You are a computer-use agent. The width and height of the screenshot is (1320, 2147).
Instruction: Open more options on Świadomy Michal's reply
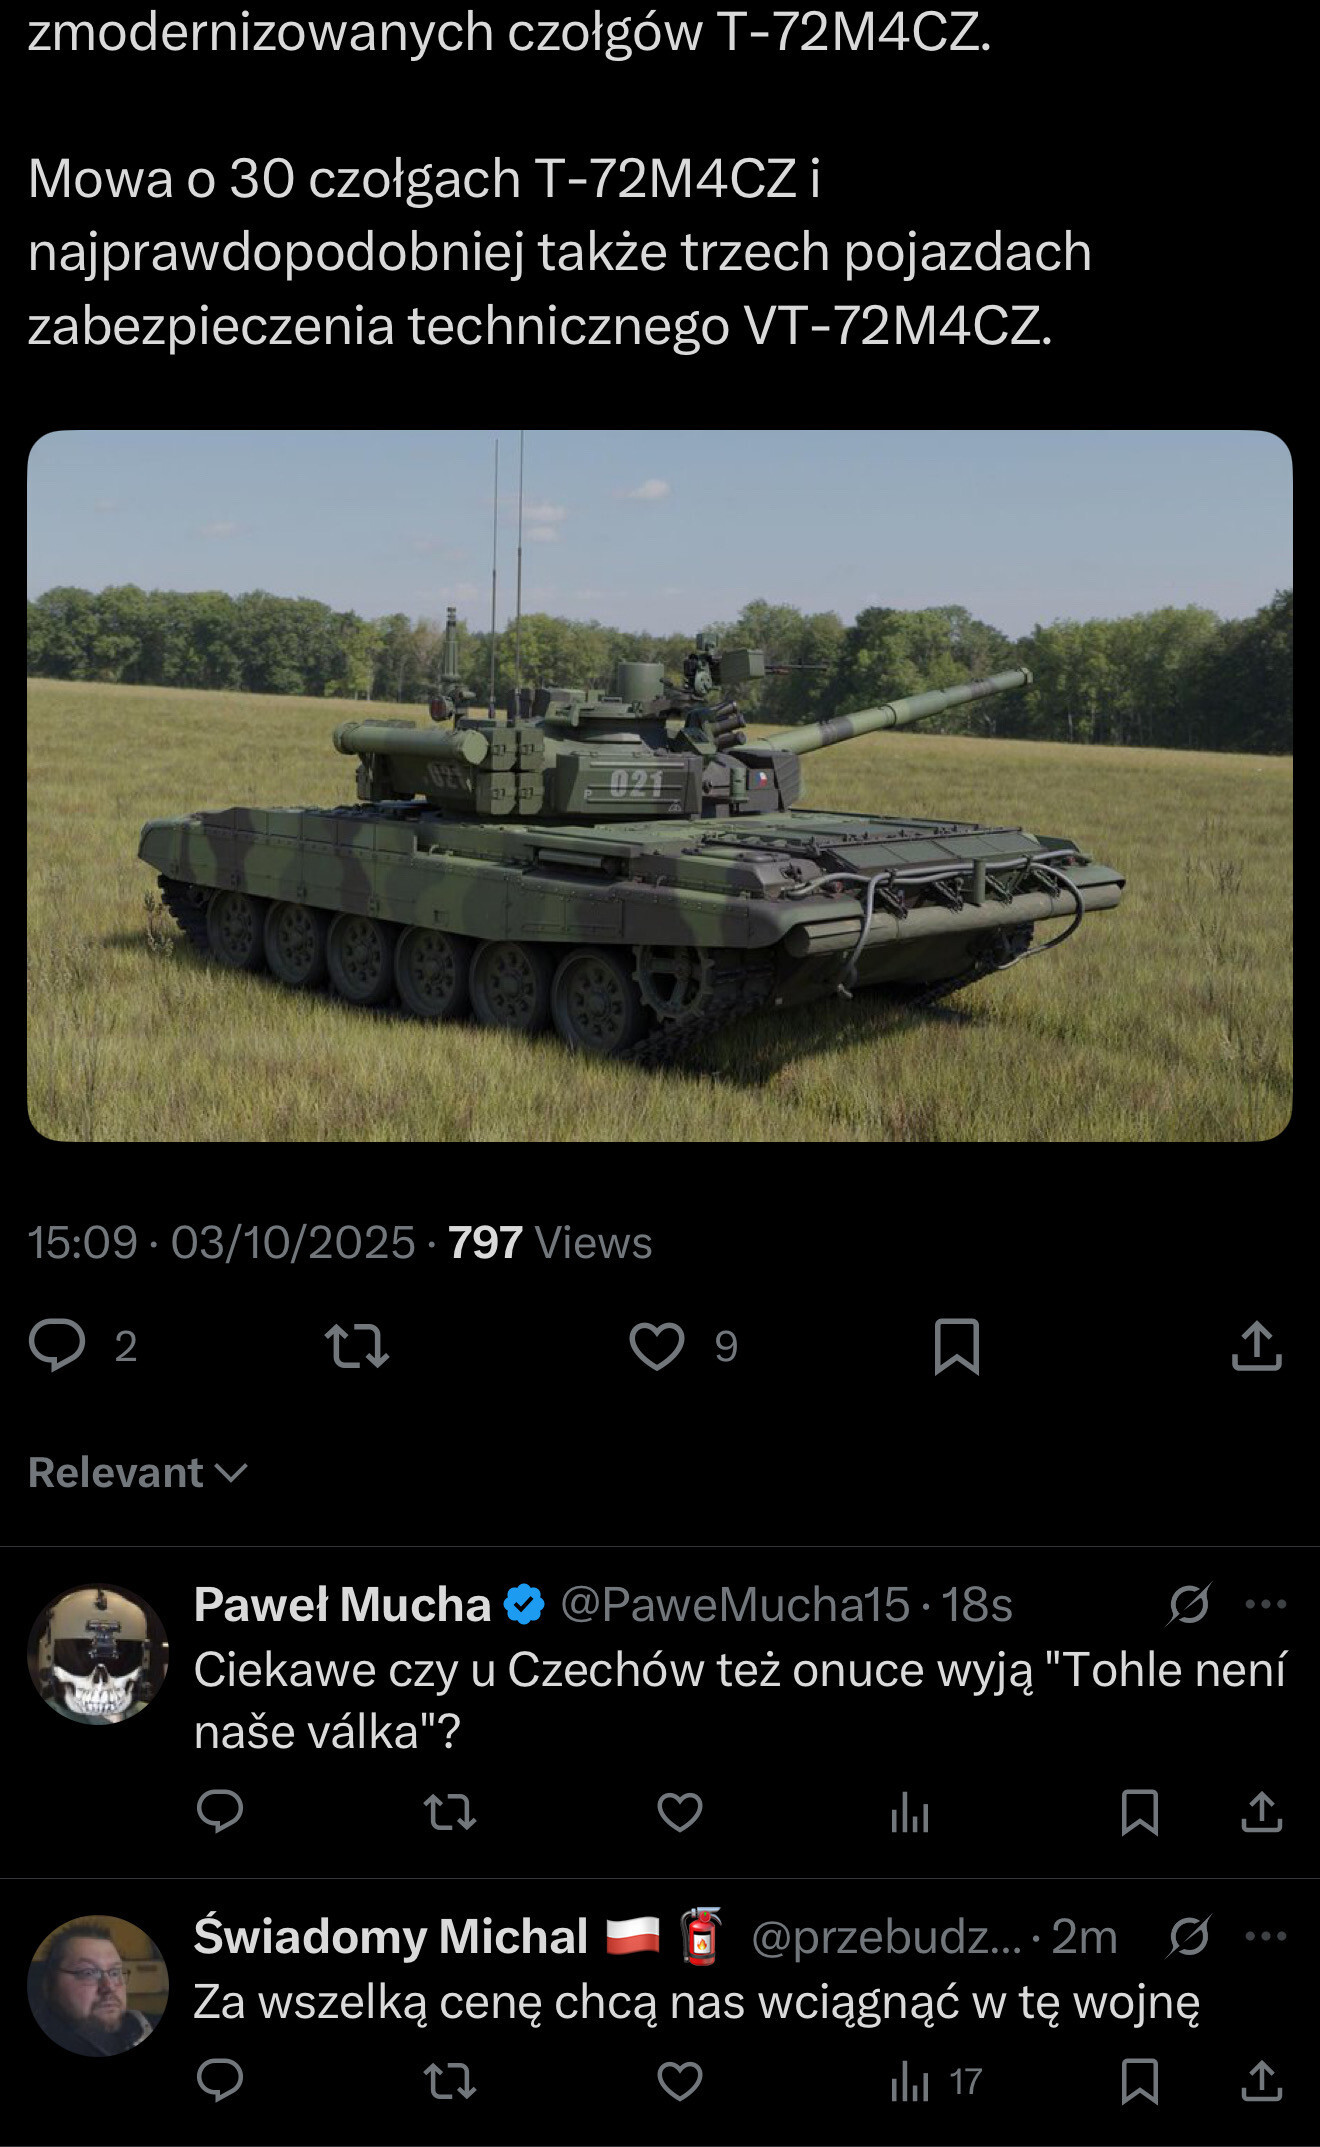pyautogui.click(x=1265, y=1936)
